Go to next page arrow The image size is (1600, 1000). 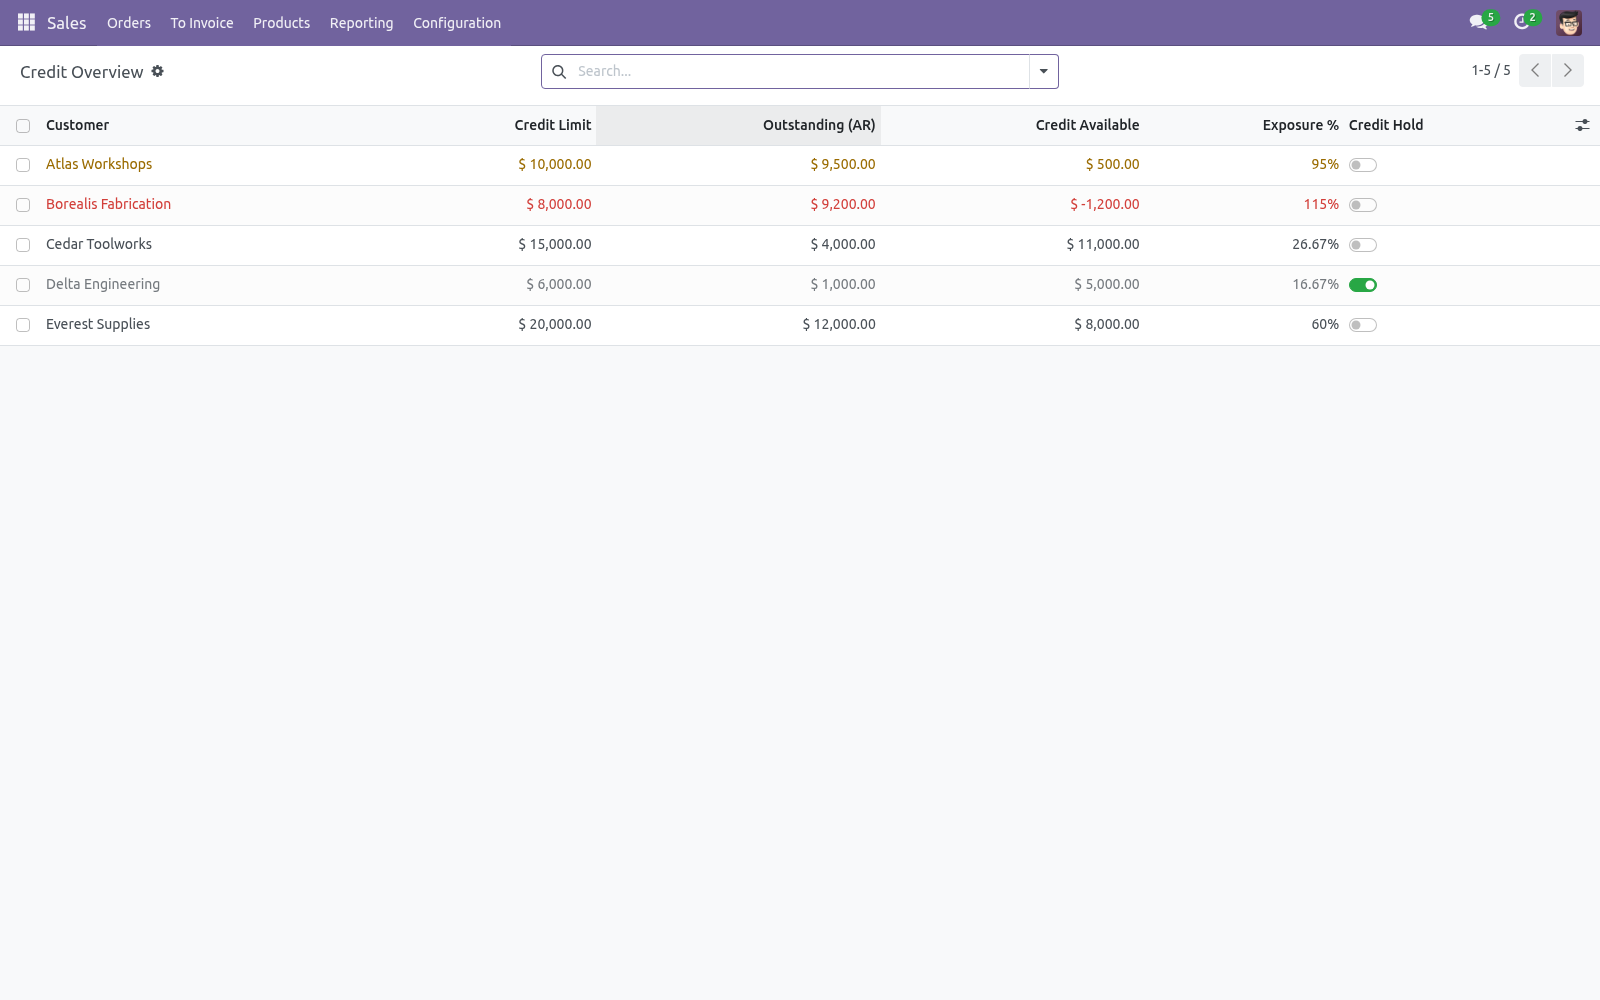click(x=1568, y=70)
